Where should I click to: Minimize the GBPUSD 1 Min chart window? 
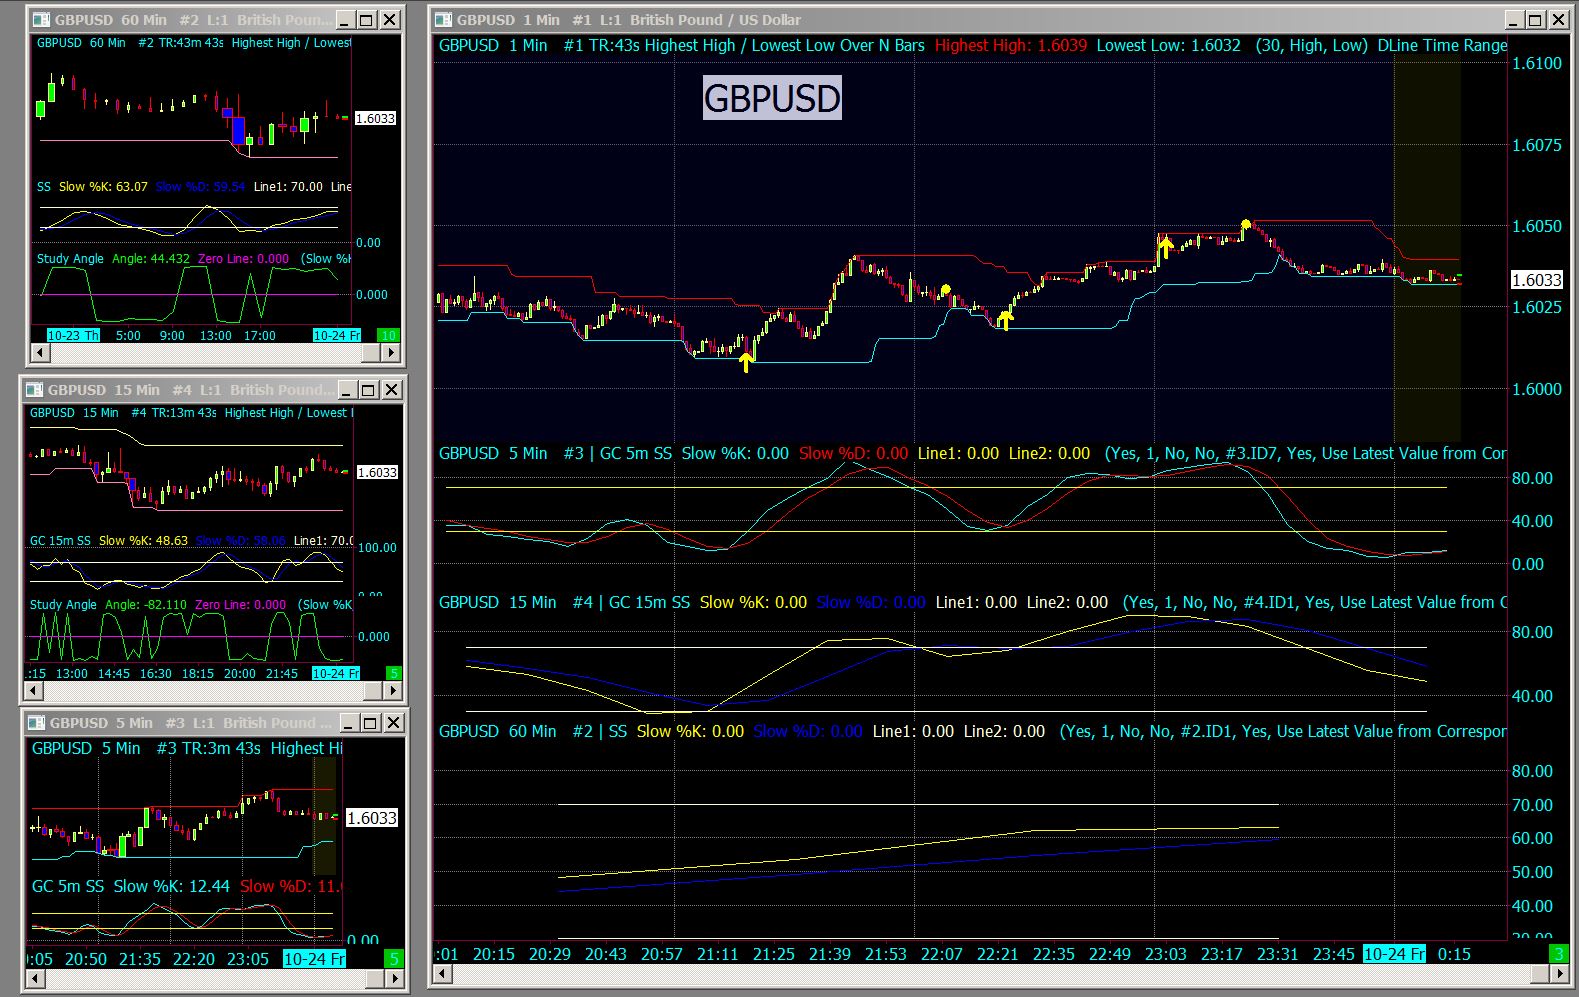click(x=1515, y=20)
